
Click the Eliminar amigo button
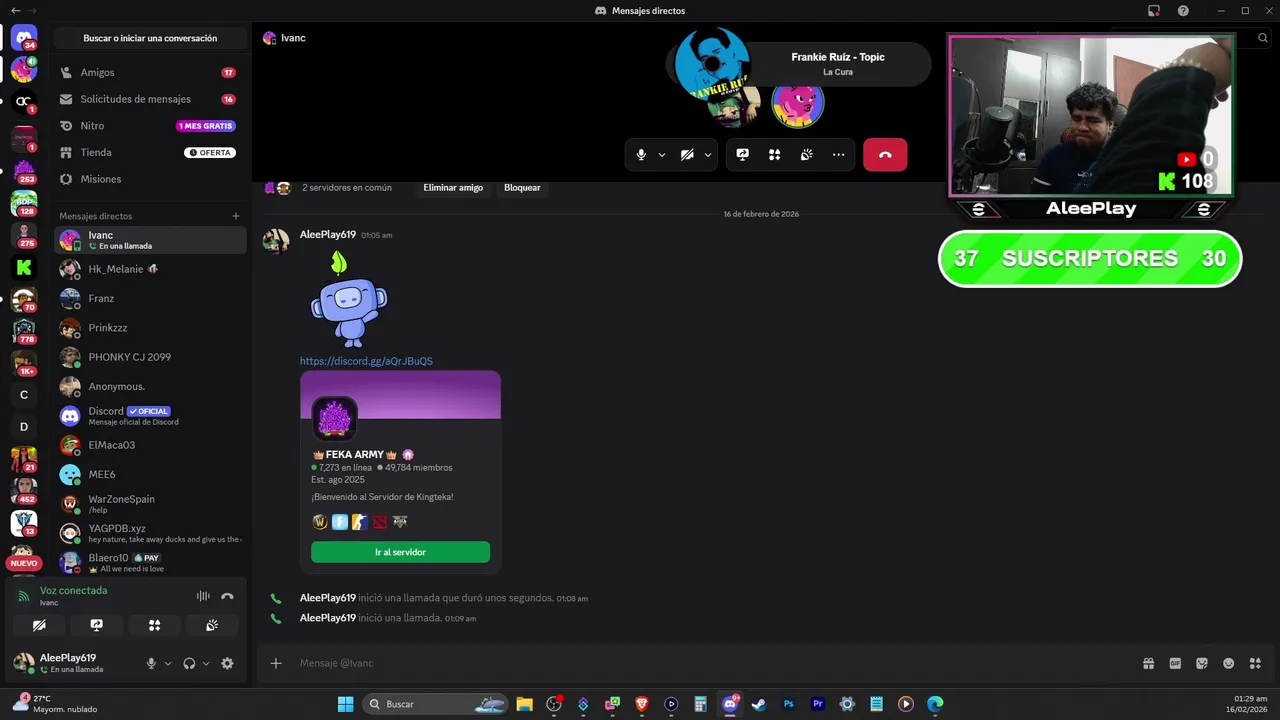(453, 188)
